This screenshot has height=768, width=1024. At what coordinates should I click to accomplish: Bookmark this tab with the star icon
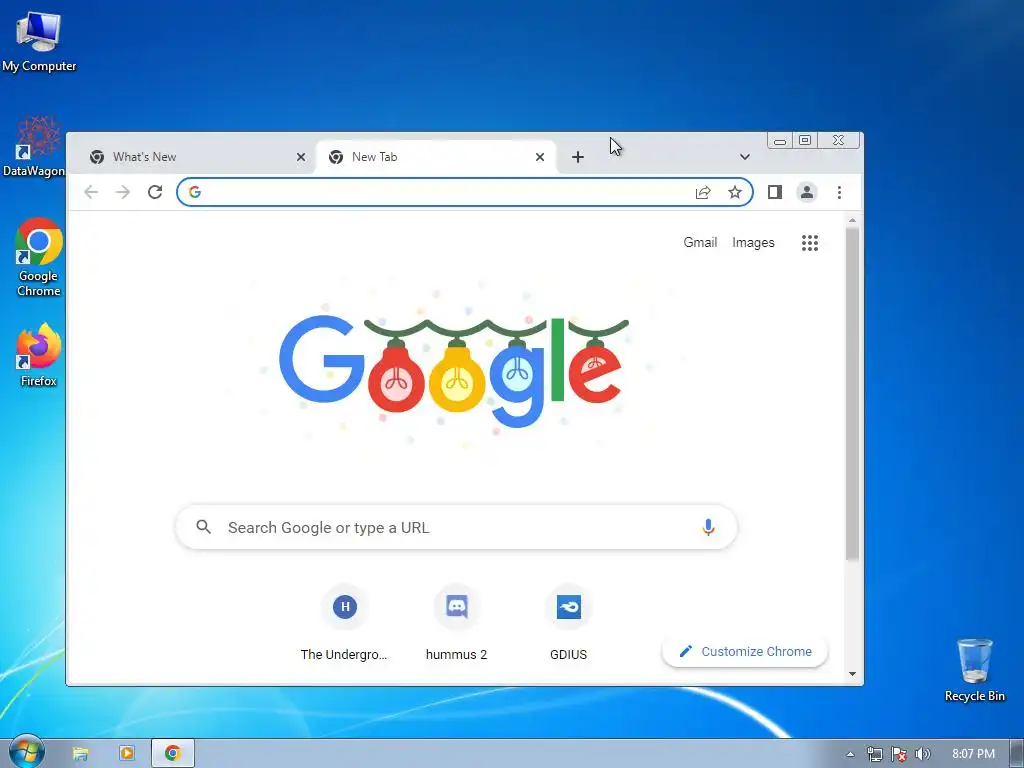click(x=735, y=192)
